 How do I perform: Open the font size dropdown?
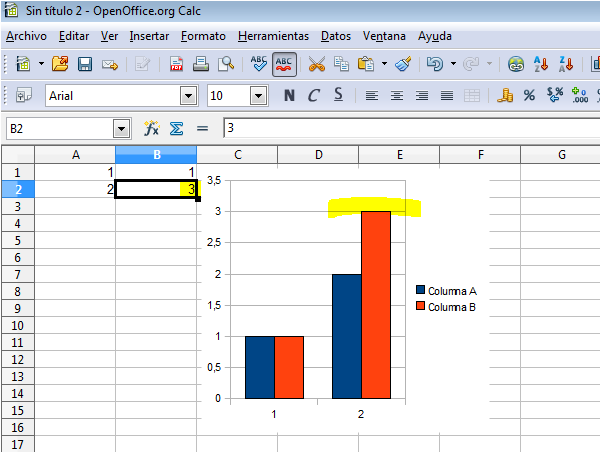(259, 96)
